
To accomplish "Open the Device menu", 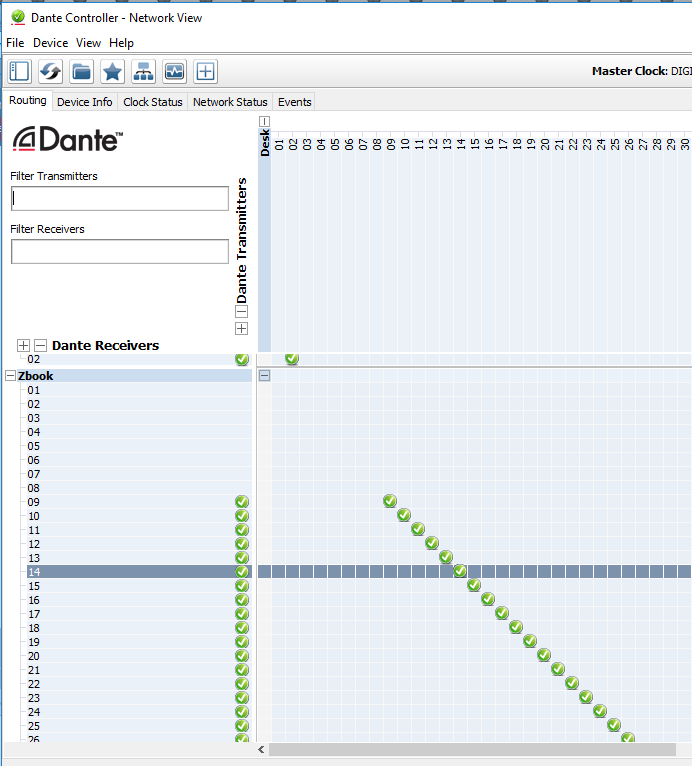I will click(50, 43).
